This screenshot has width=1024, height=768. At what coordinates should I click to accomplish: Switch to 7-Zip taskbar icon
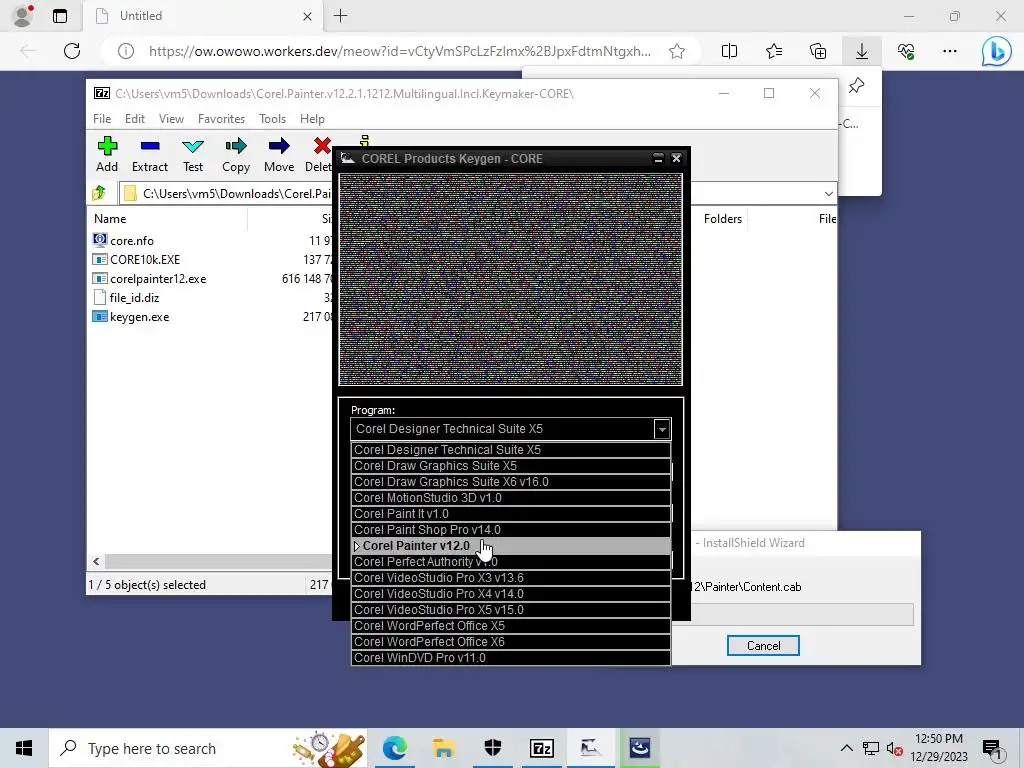[542, 748]
